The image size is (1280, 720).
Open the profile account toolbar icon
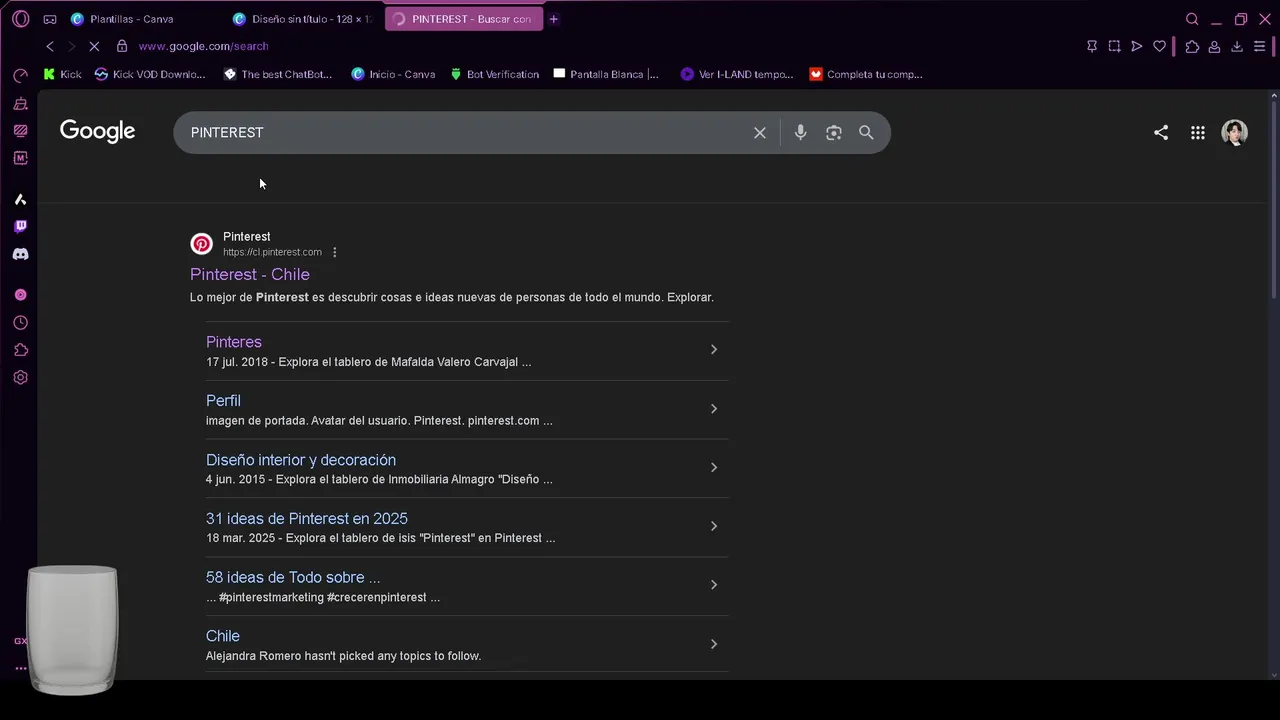coord(1214,46)
